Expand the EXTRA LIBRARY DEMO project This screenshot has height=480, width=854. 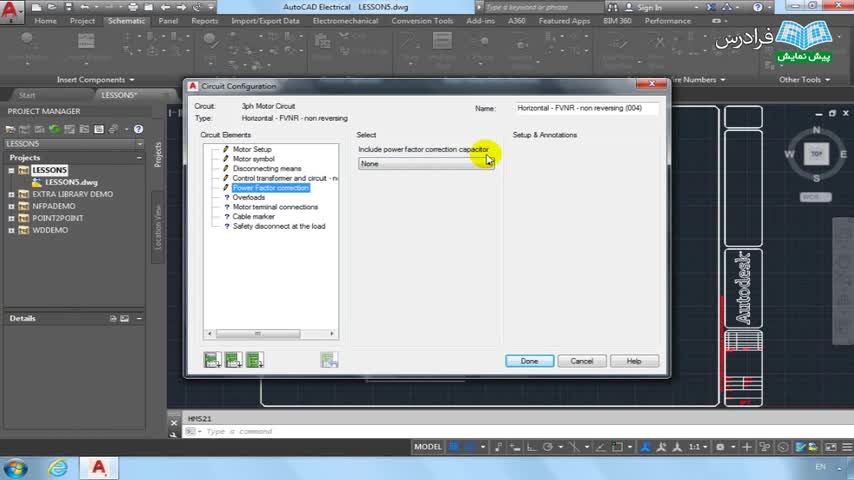(x=11, y=195)
